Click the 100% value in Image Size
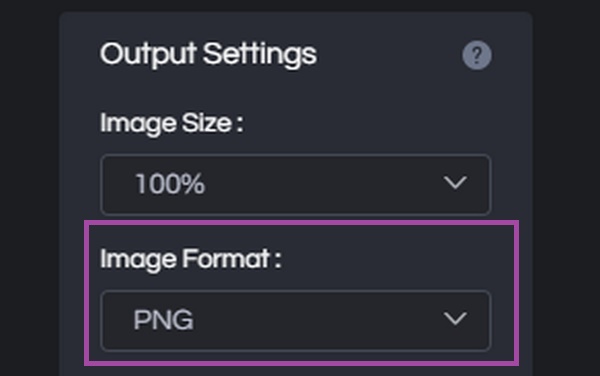 (x=170, y=184)
